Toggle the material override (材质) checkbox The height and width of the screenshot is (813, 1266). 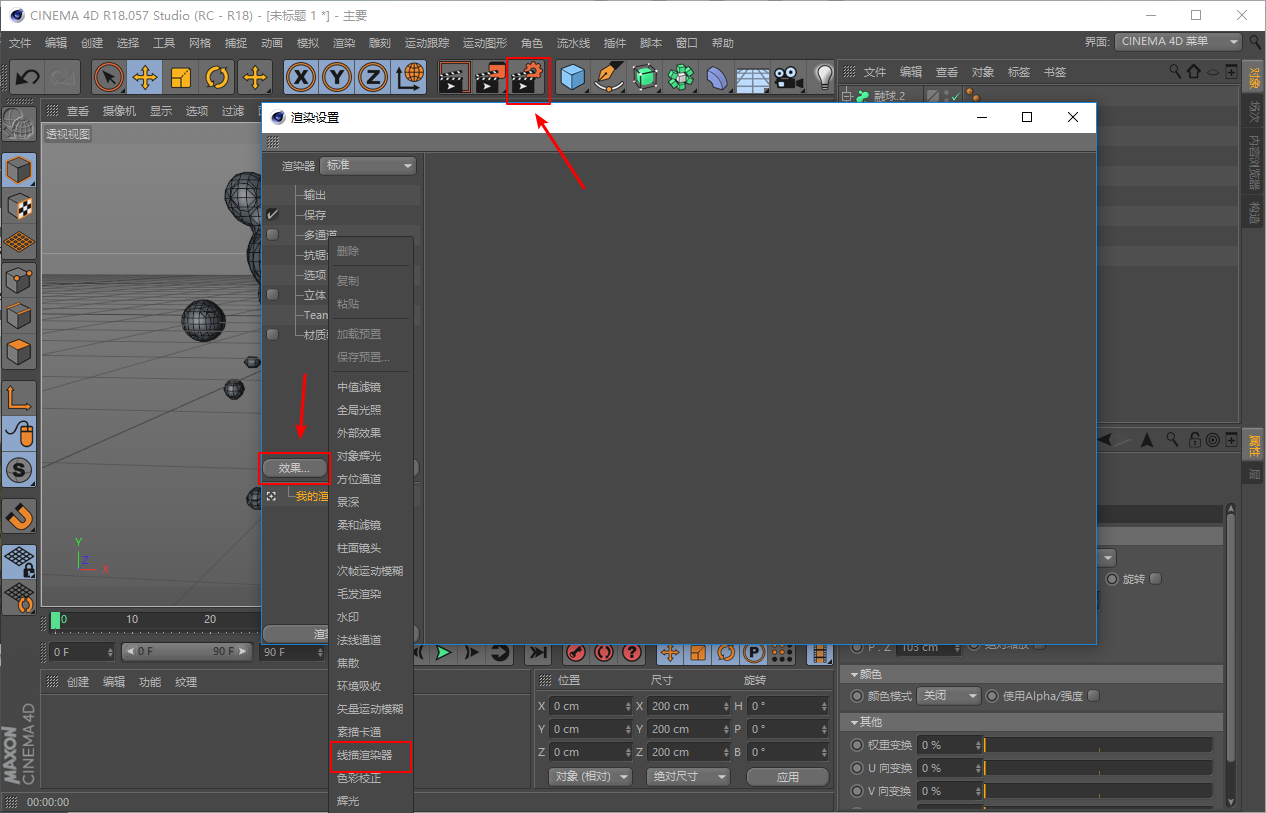(272, 334)
